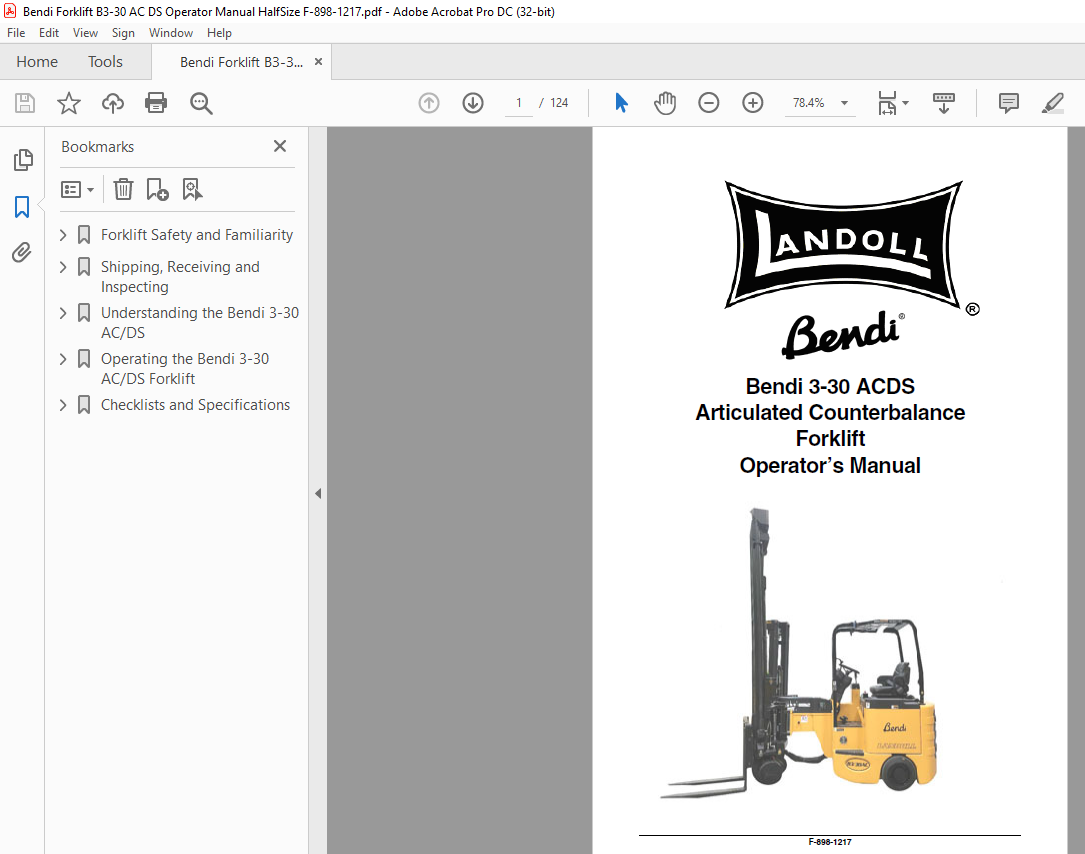1085x854 pixels.
Task: Open the zoom percentage dropdown arrow
Action: [x=844, y=103]
